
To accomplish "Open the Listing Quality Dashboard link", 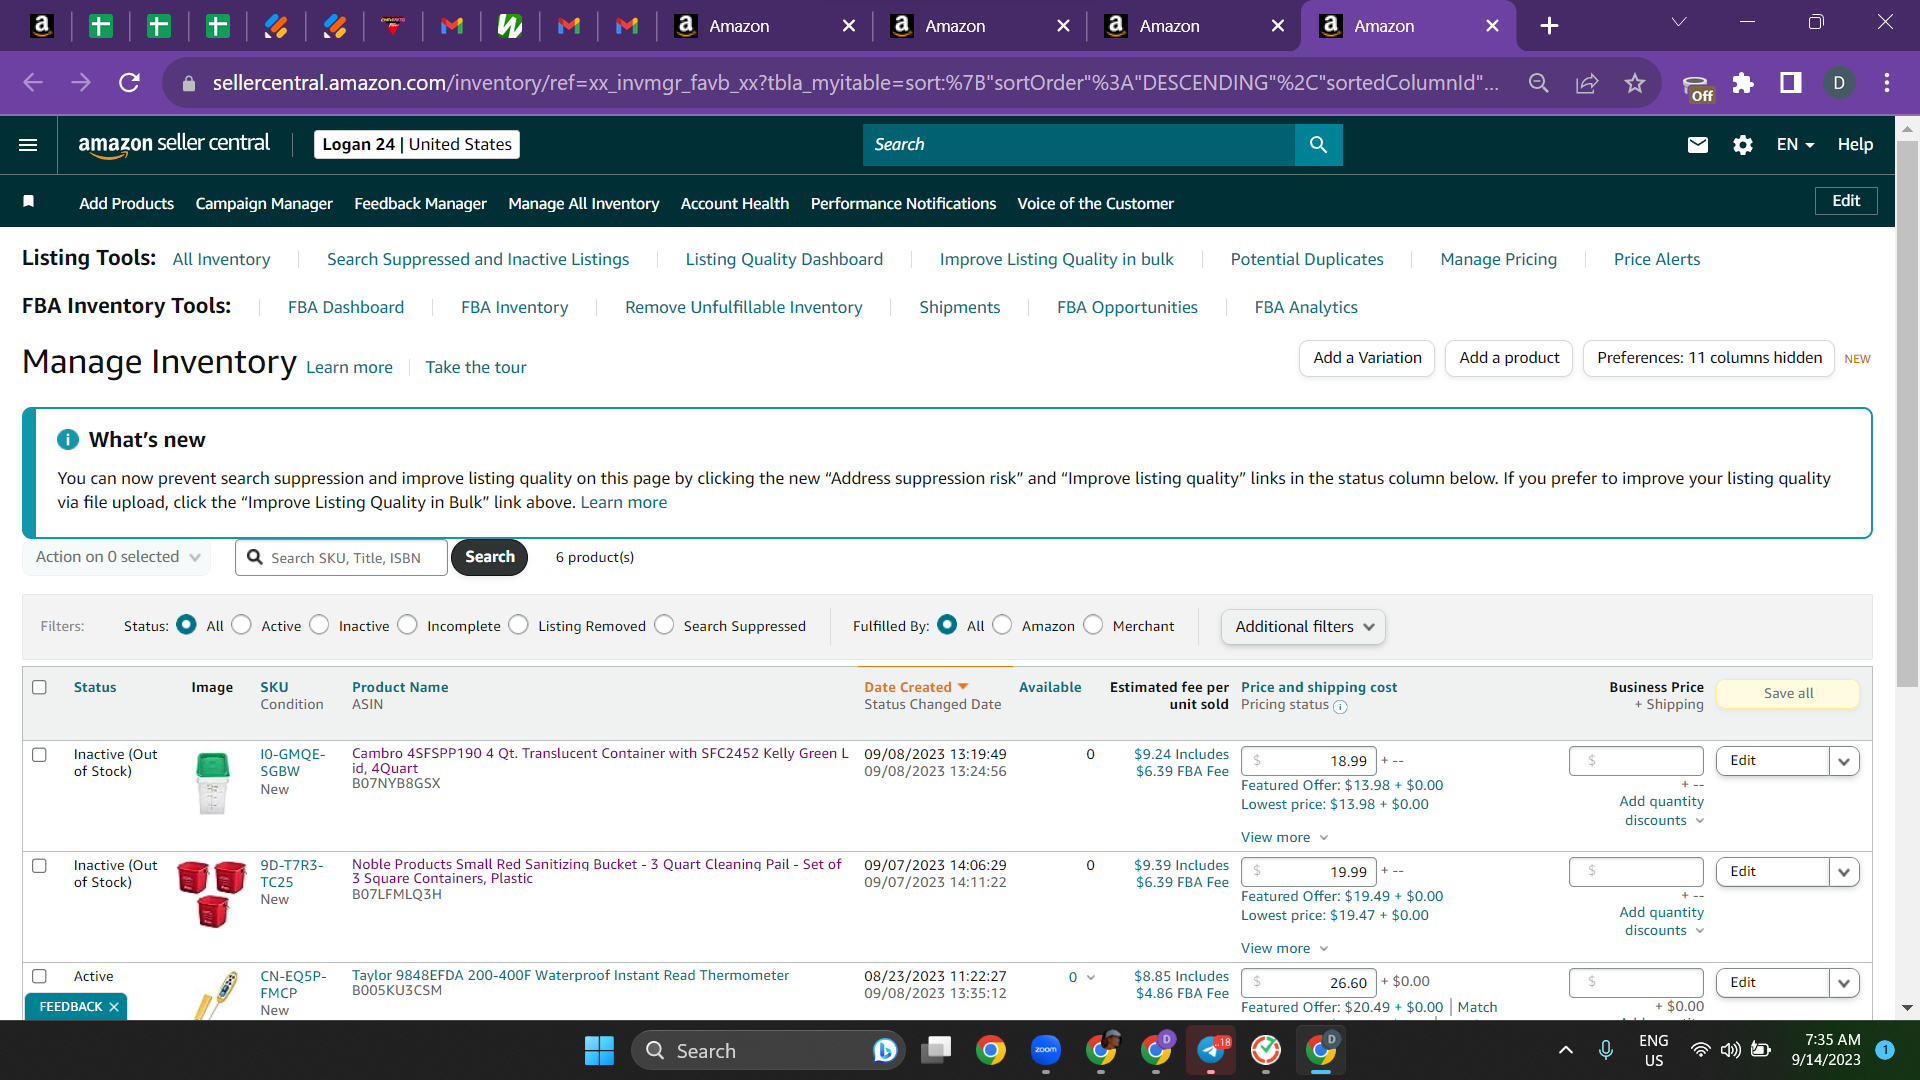I will (784, 259).
